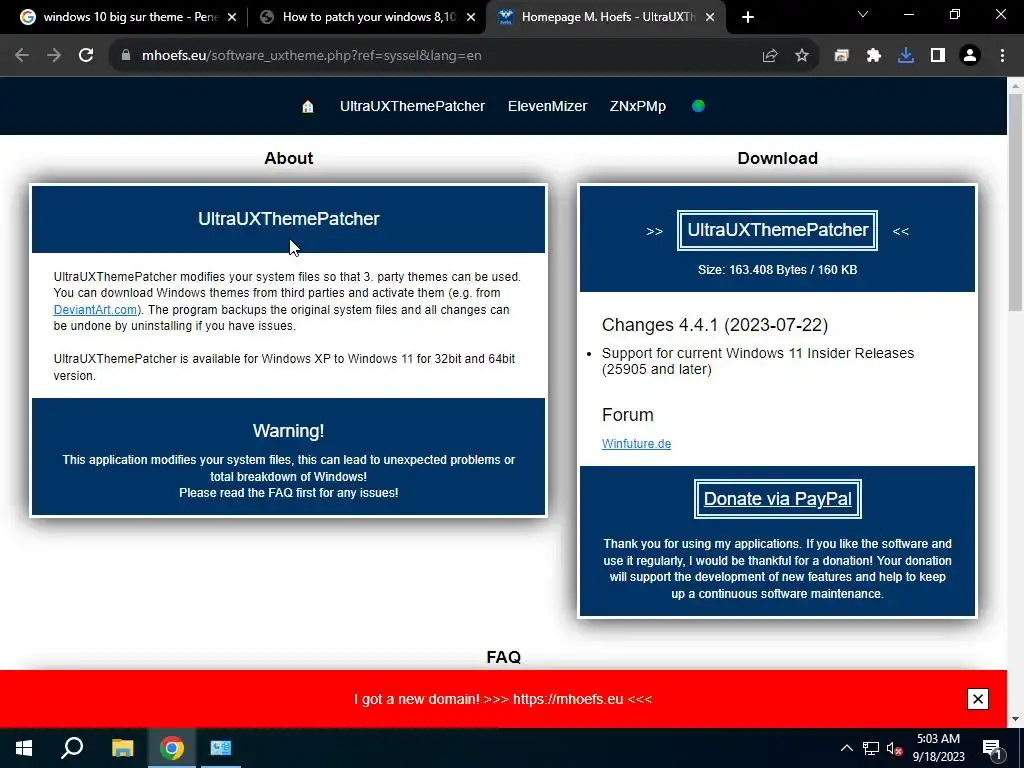1024x768 pixels.
Task: Open the notification center icon
Action: [992, 748]
